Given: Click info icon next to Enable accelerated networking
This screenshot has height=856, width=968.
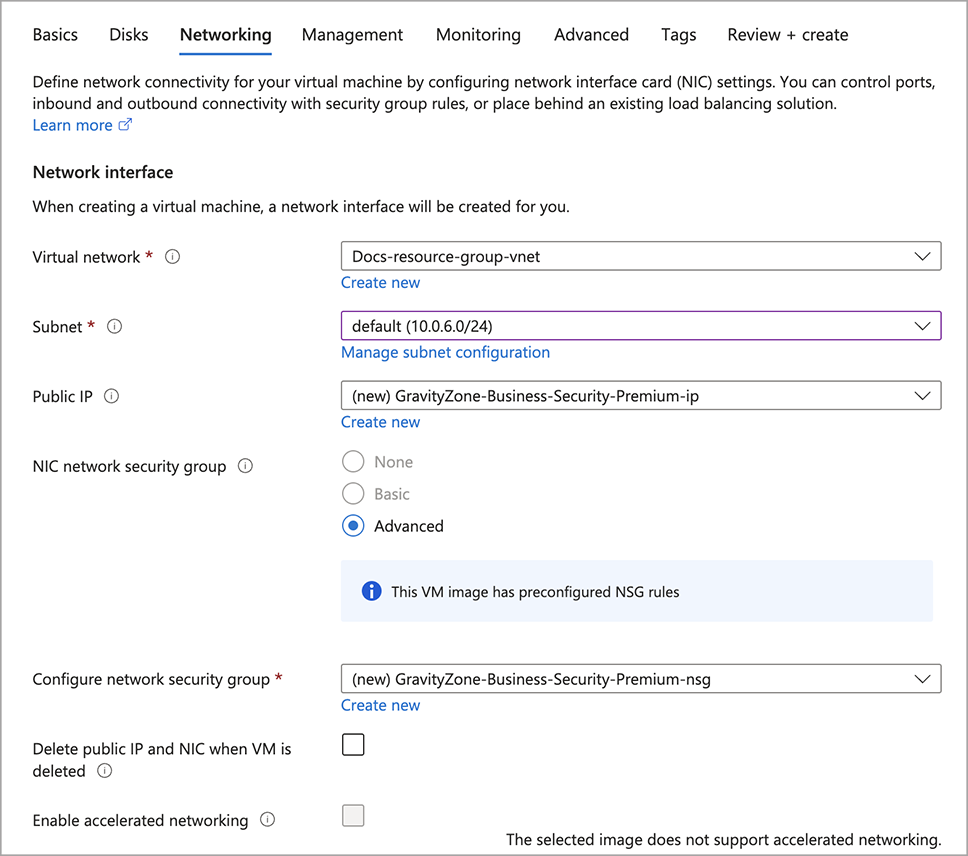Looking at the screenshot, I should click(267, 820).
